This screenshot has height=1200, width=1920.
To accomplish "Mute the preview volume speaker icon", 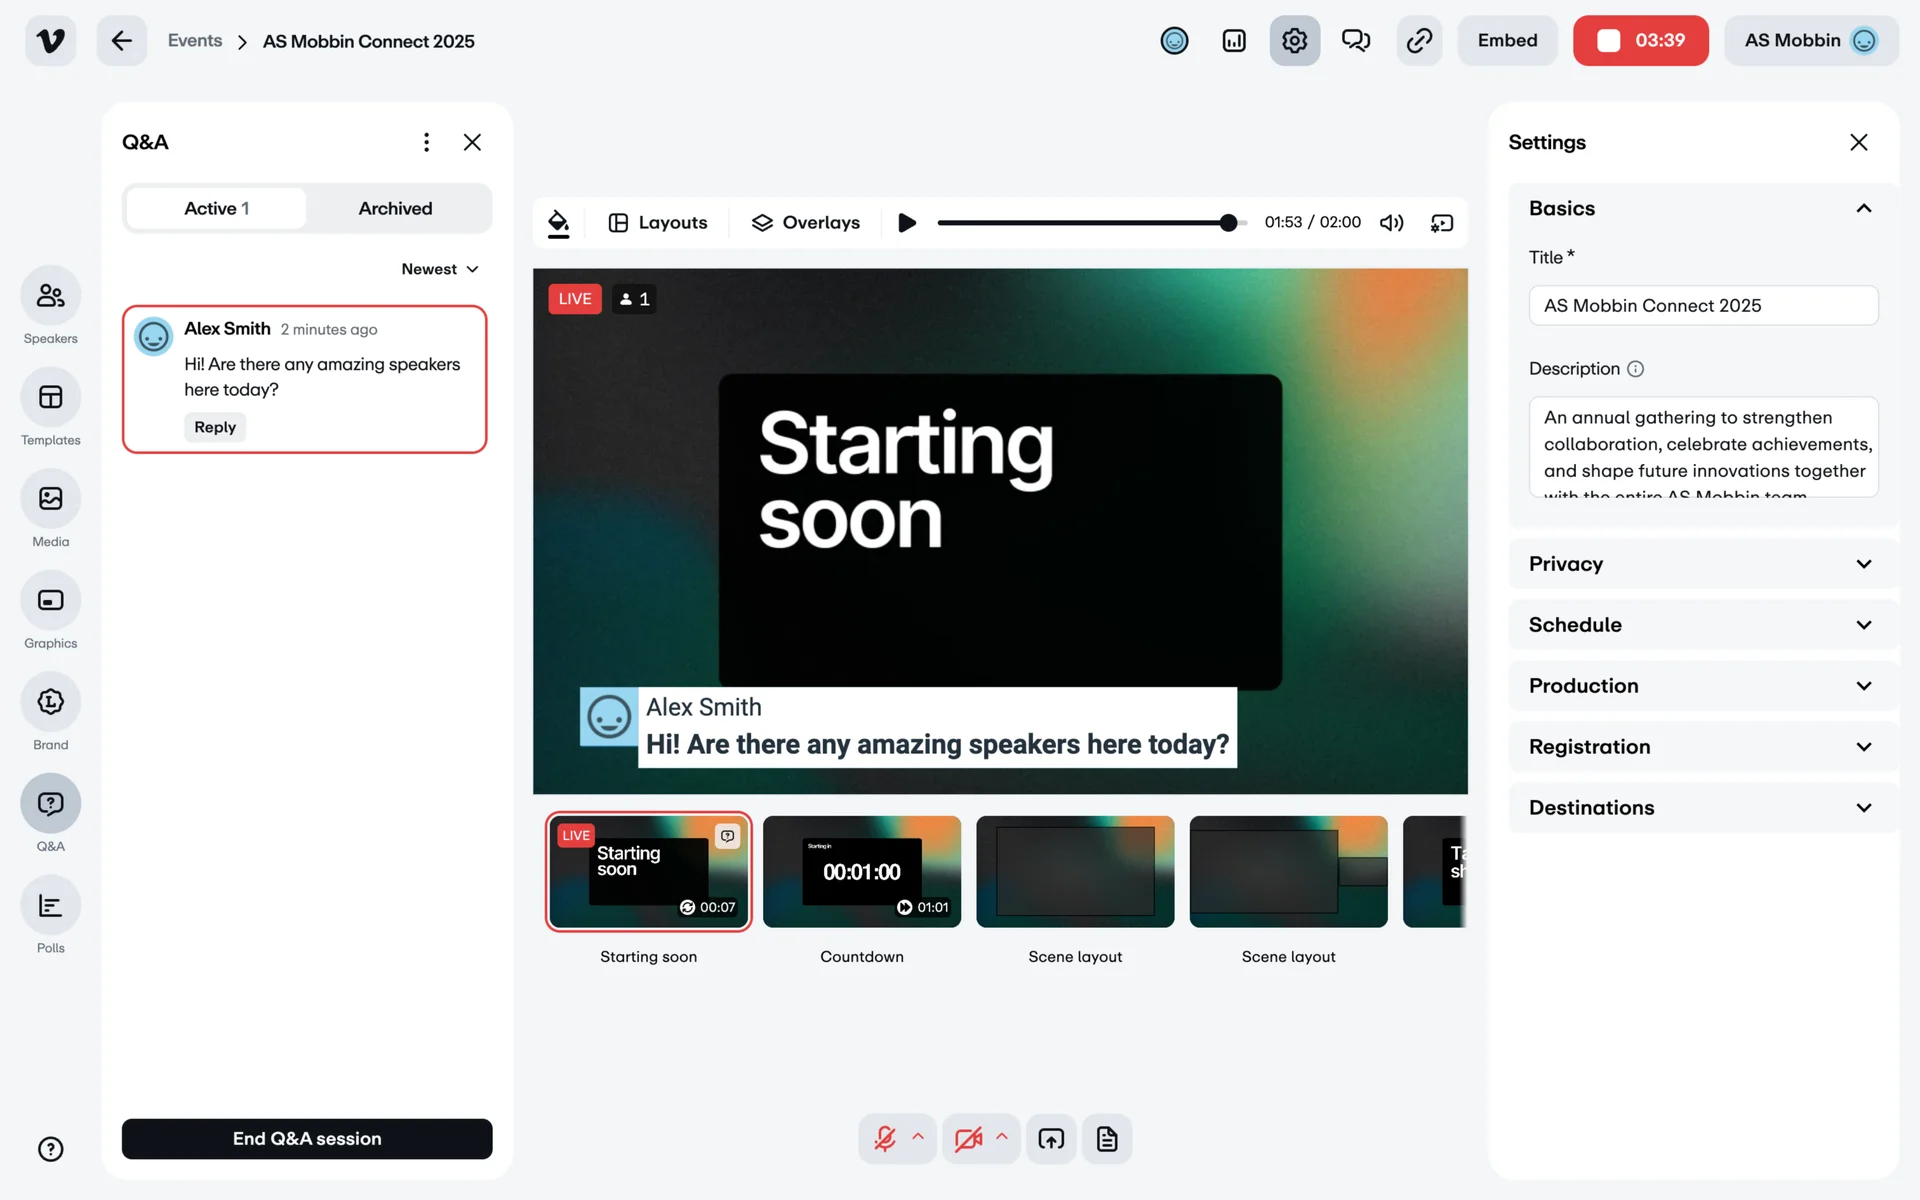I will [1391, 223].
